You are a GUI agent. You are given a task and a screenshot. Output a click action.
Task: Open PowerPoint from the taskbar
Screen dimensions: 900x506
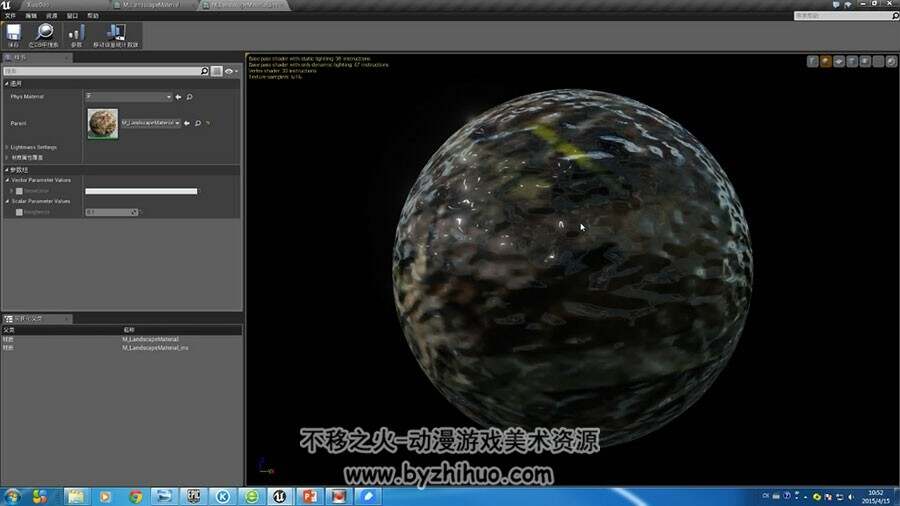pos(309,496)
